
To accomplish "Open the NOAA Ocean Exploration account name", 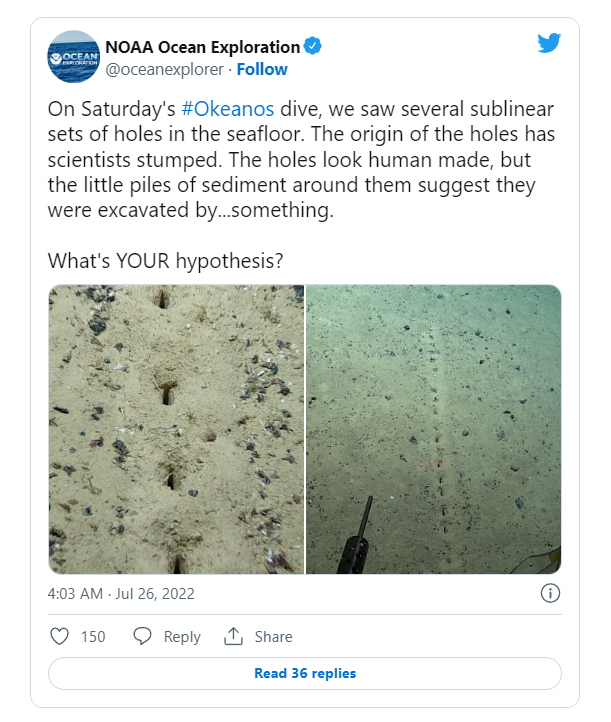I will point(203,46).
